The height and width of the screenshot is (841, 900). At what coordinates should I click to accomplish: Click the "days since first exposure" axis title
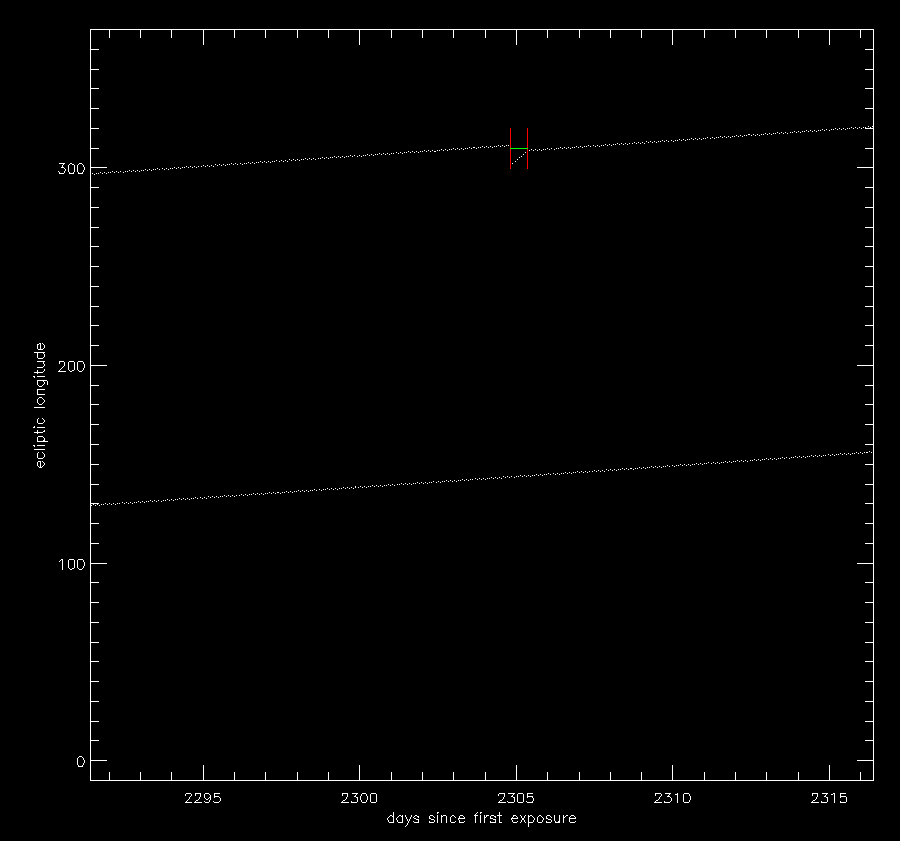482,818
